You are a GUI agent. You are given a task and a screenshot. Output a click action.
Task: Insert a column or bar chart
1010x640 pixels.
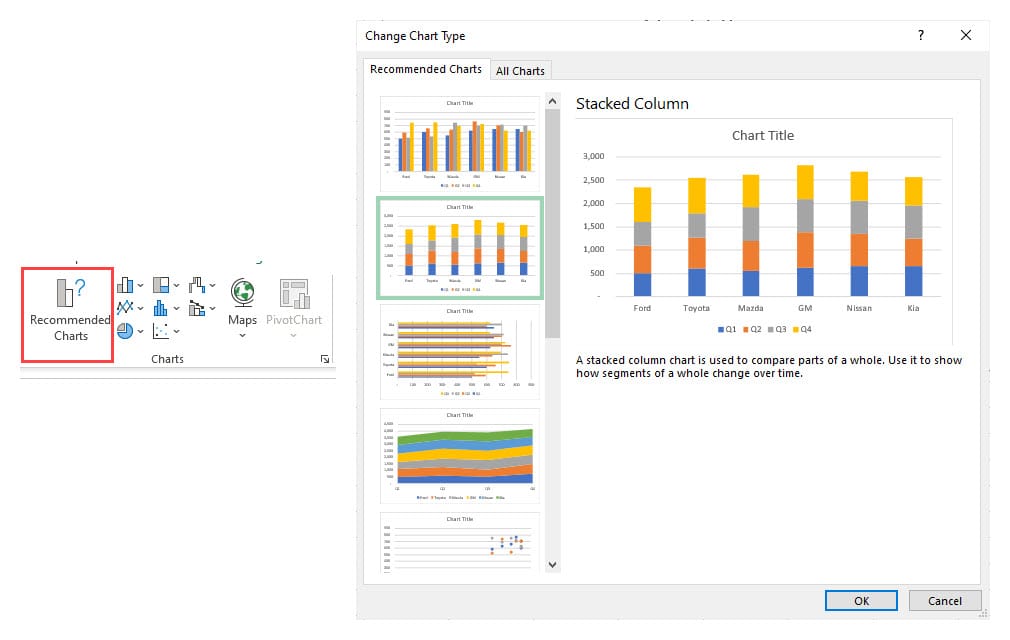(x=126, y=286)
